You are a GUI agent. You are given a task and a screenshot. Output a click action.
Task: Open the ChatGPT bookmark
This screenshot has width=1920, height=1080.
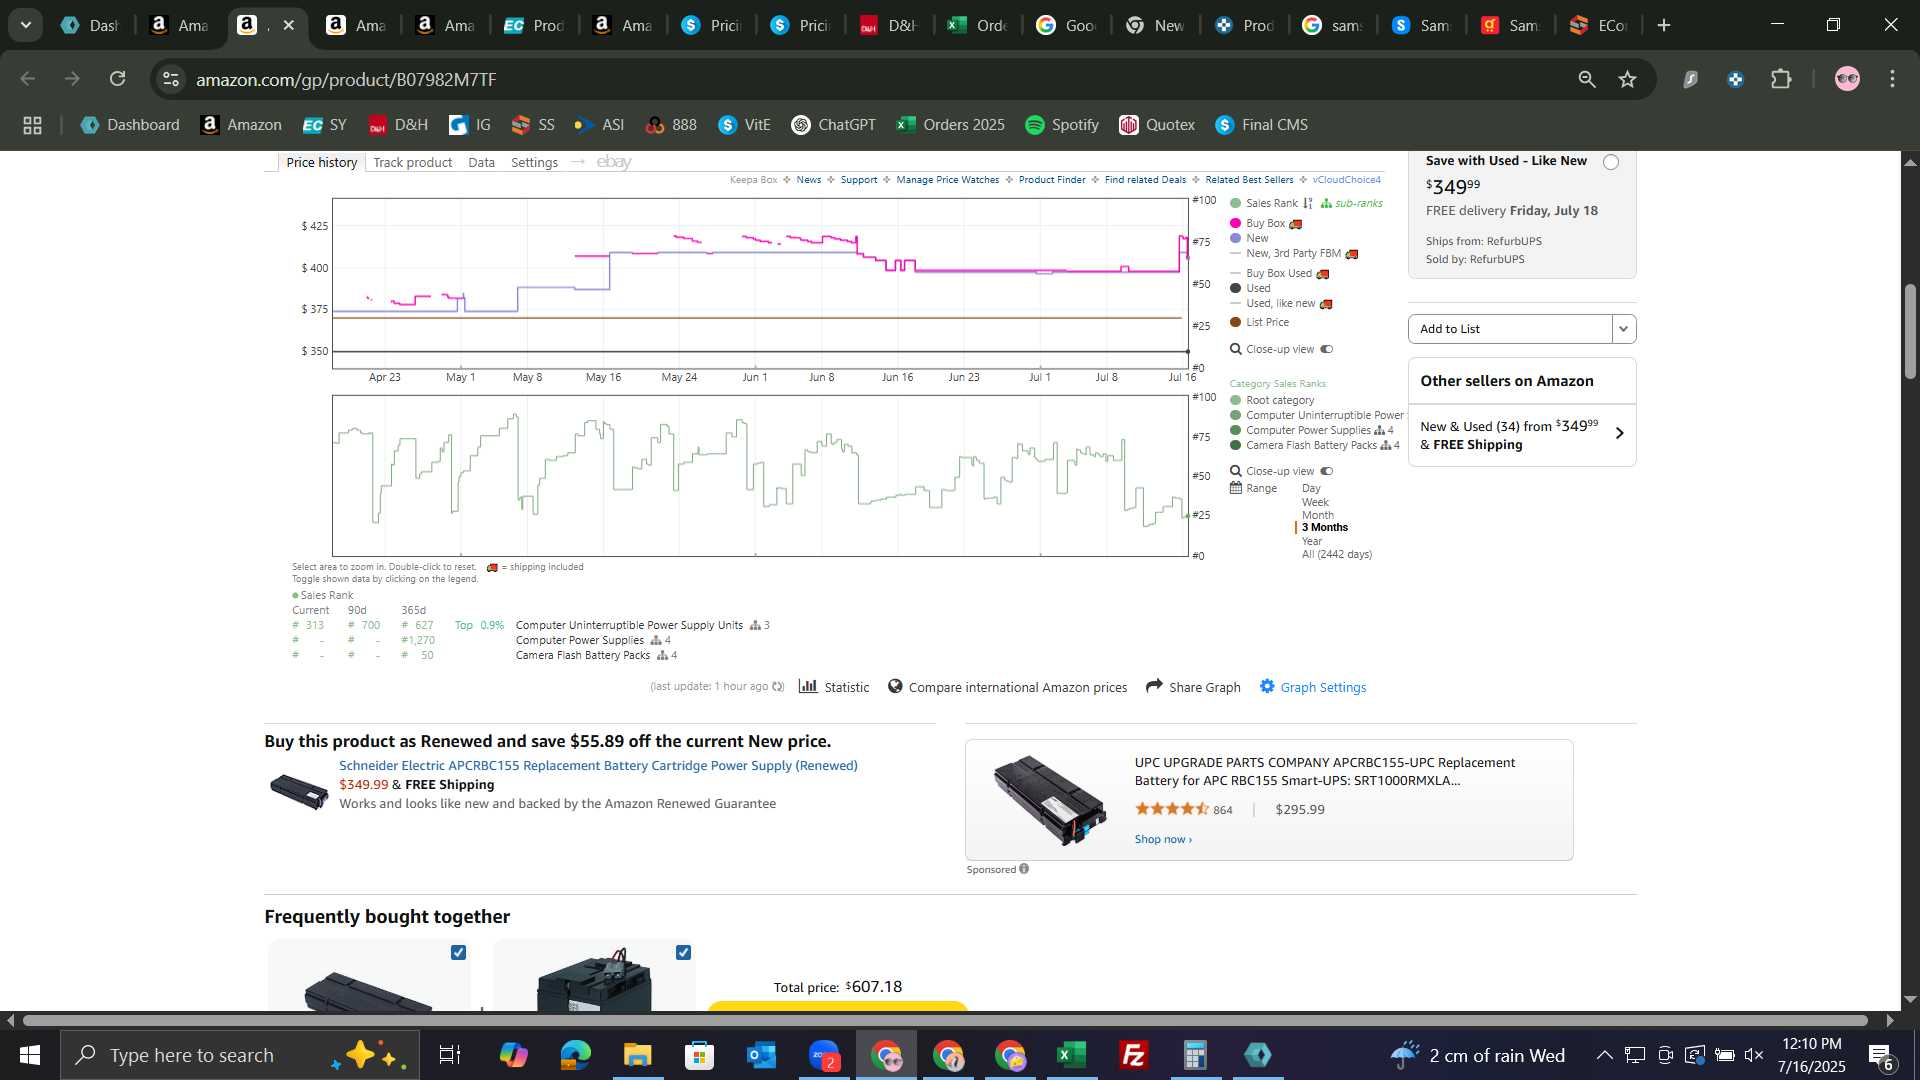click(x=833, y=125)
